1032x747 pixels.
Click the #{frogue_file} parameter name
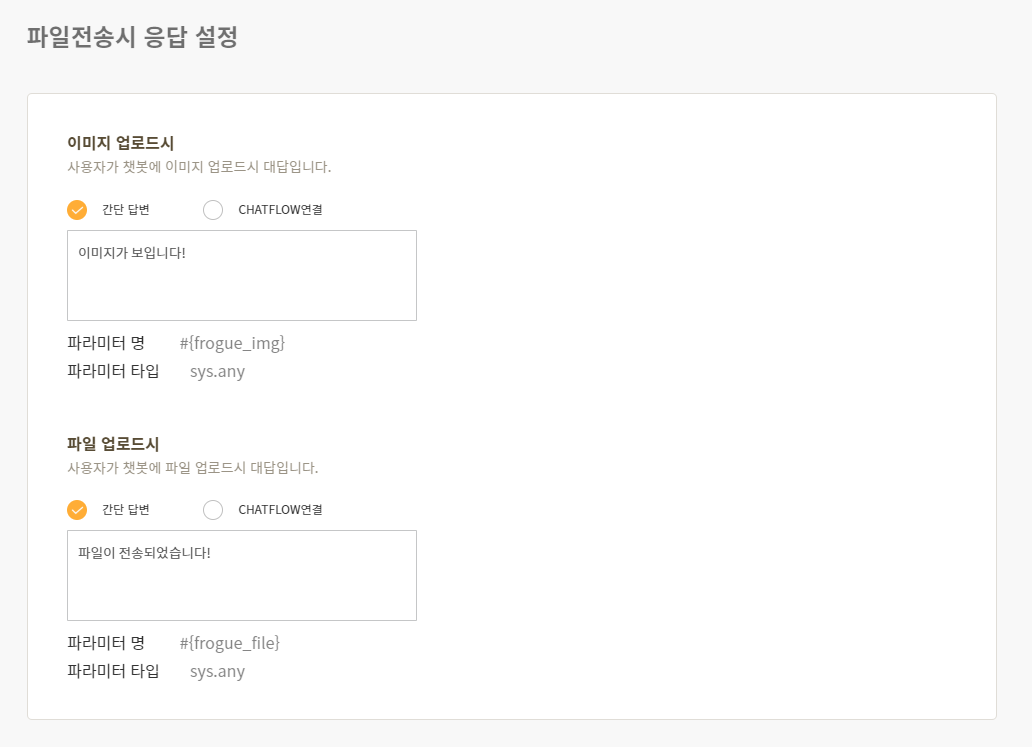pos(230,643)
